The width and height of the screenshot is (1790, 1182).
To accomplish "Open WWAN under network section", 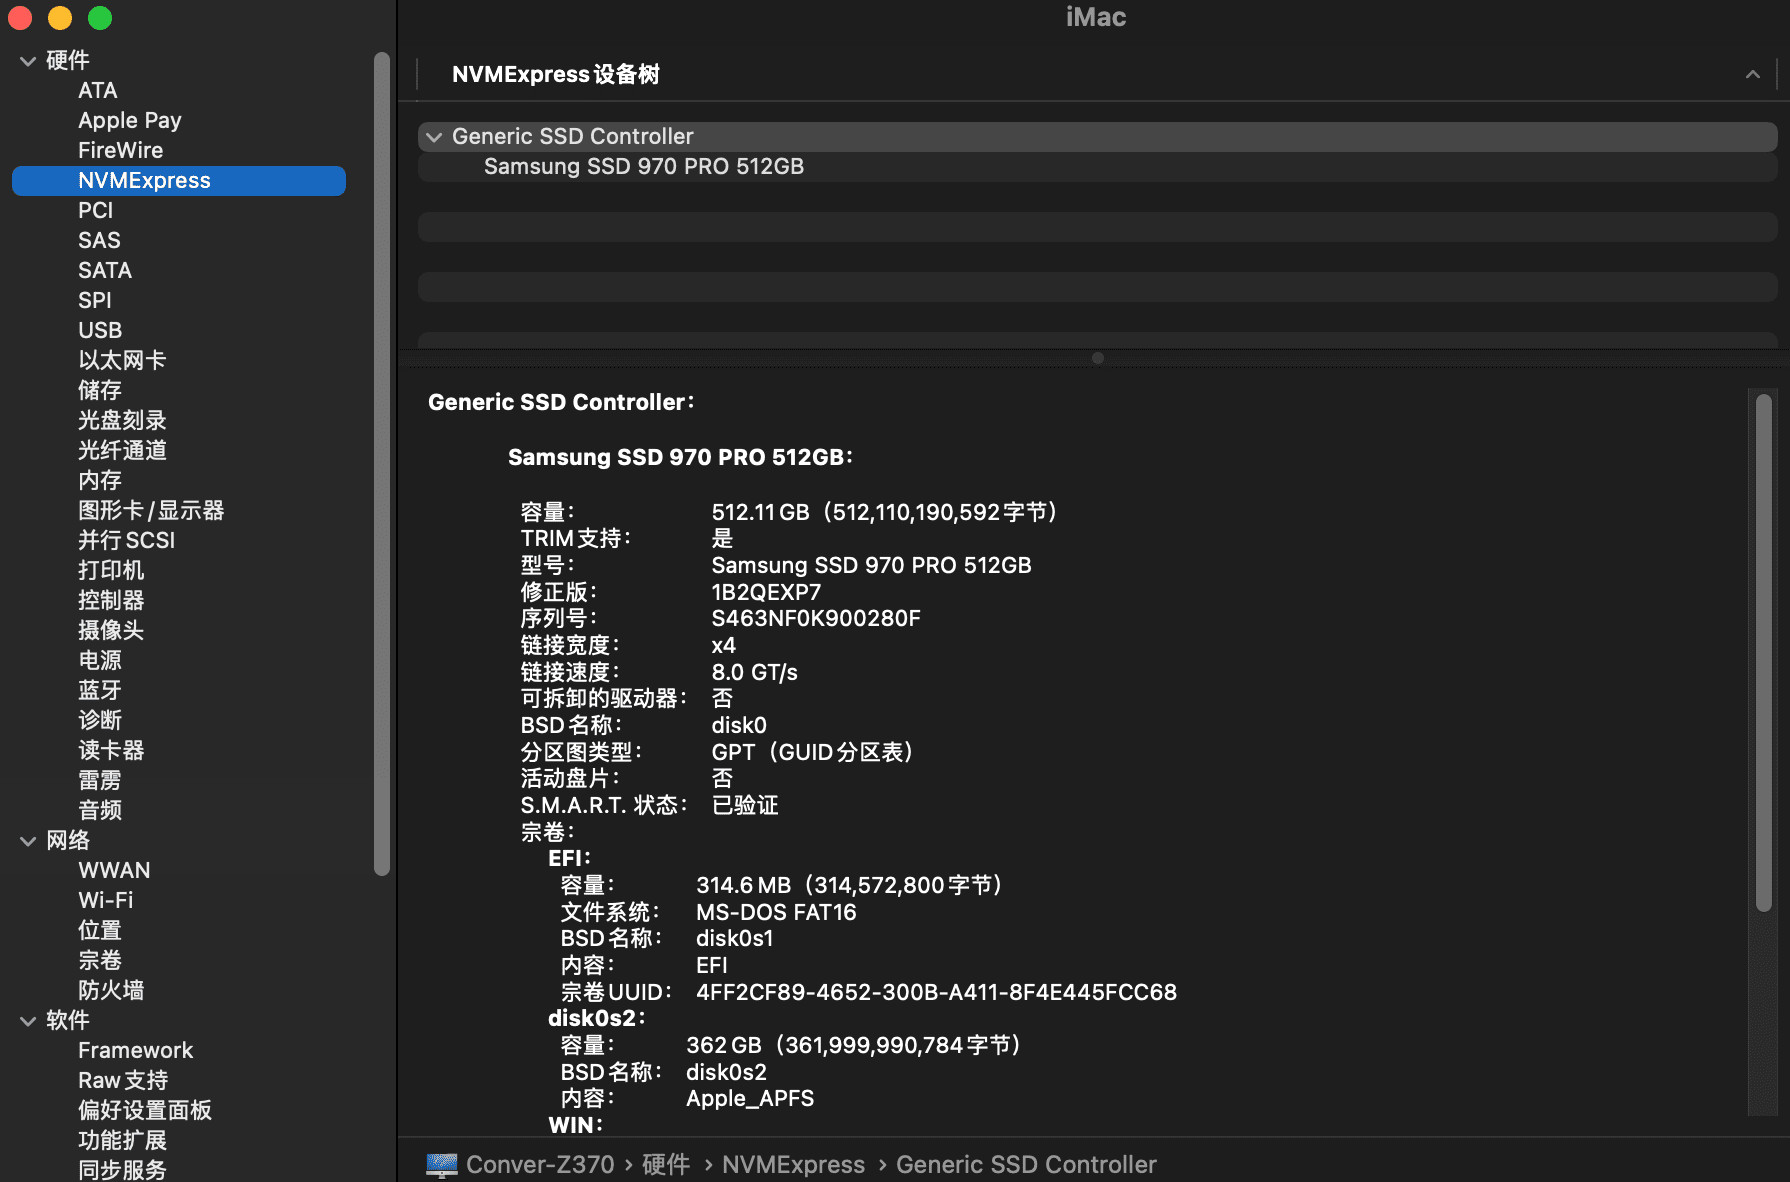I will (x=114, y=871).
